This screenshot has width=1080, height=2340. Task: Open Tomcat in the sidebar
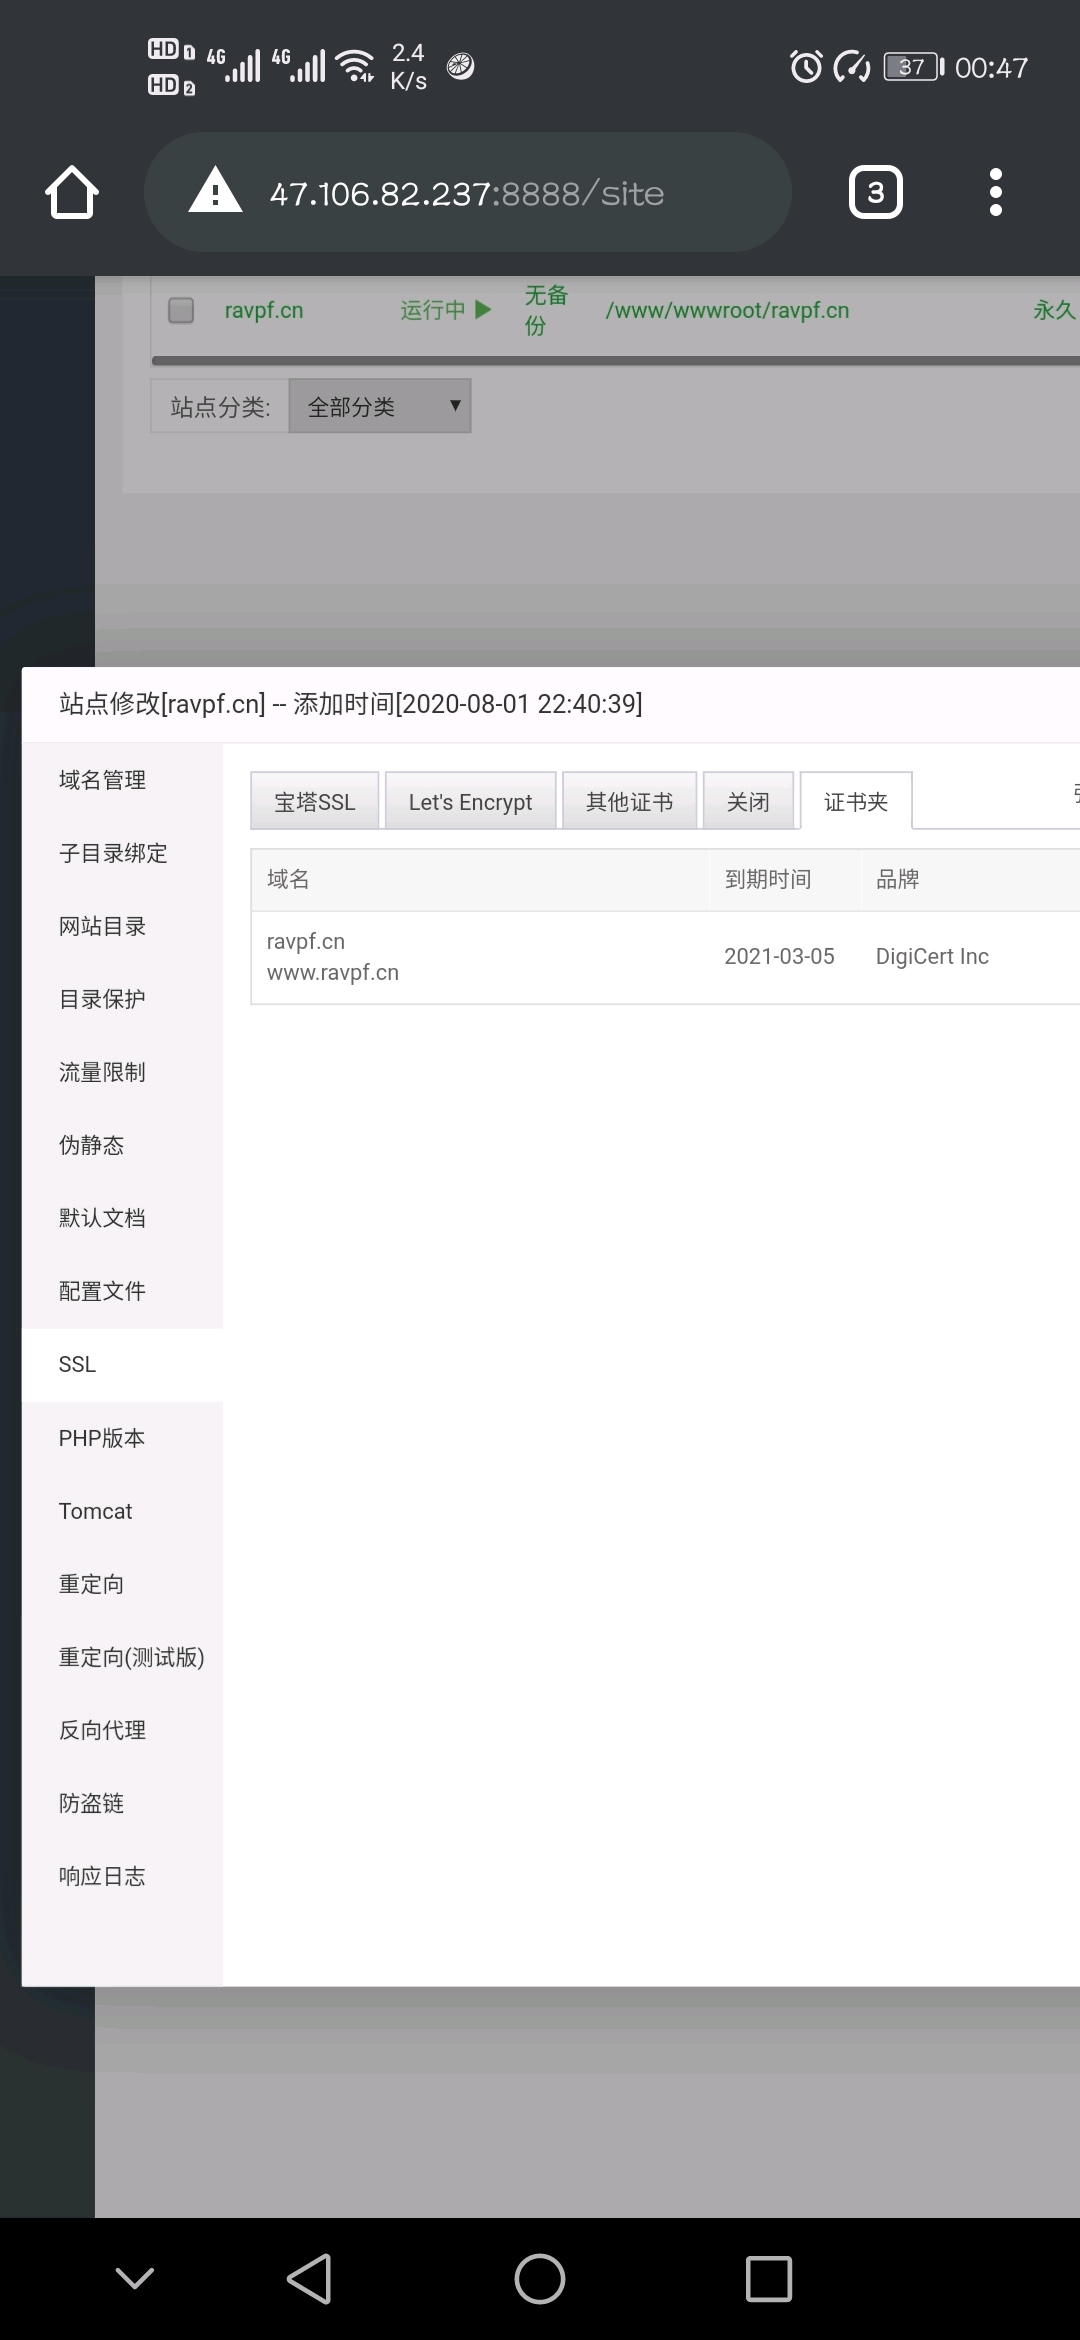point(122,1511)
